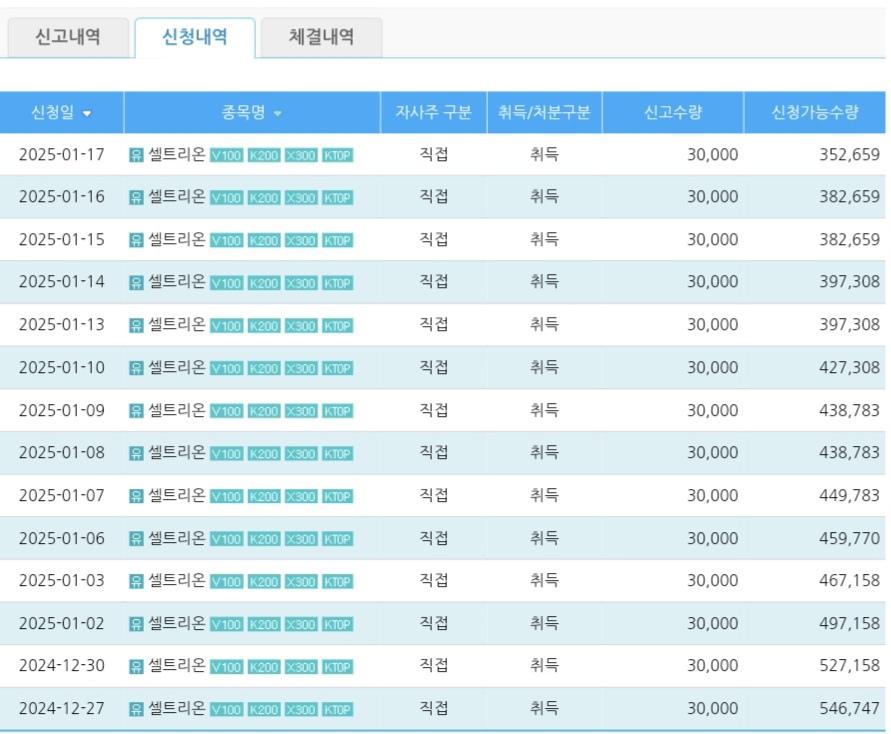Click the available quantity 497,158
This screenshot has height=734, width=891.
pyautogui.click(x=850, y=623)
